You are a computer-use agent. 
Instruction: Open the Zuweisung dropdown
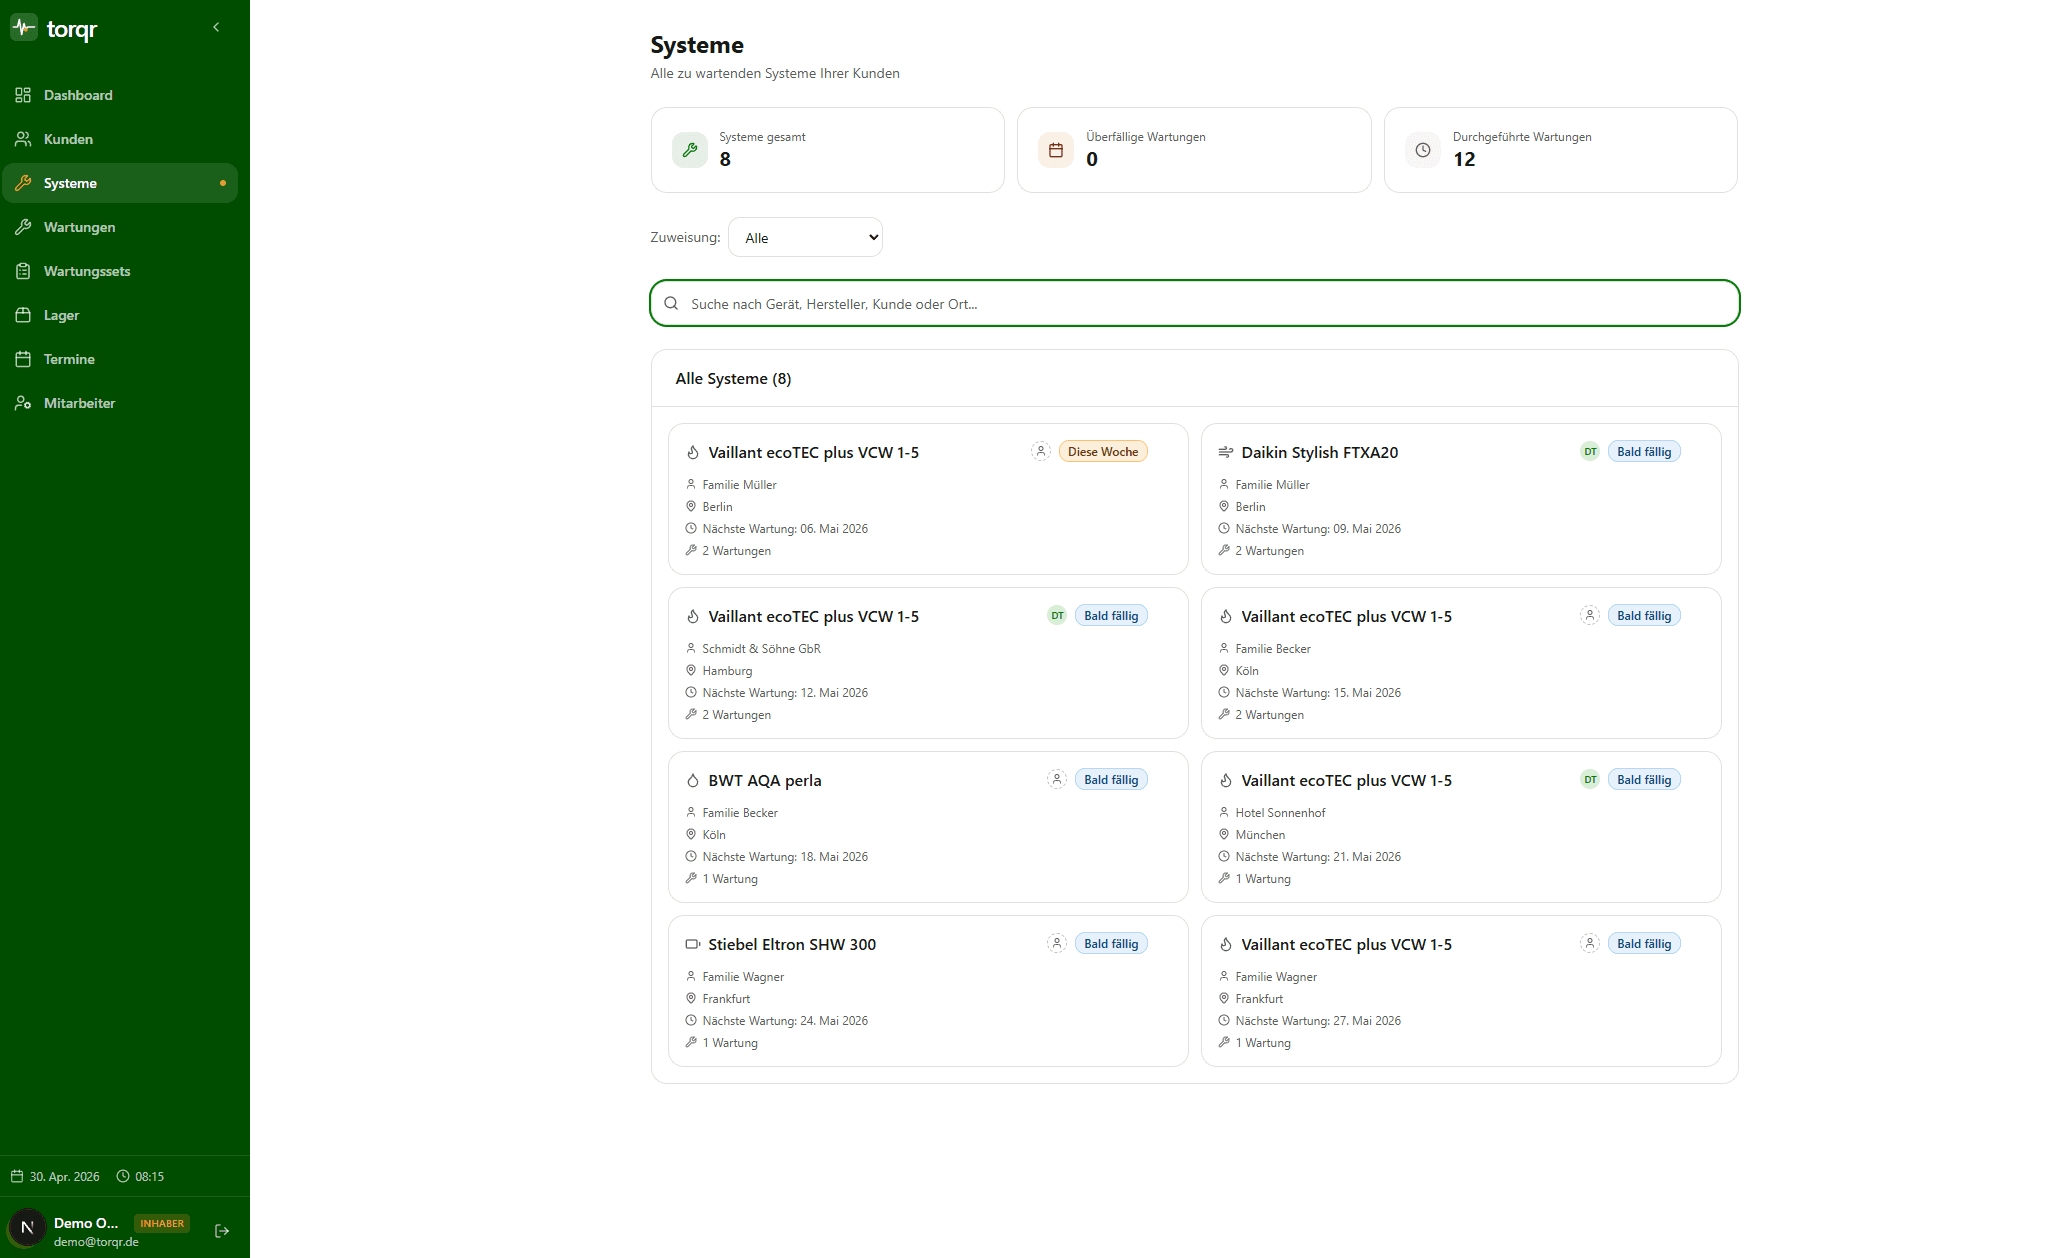(x=805, y=237)
